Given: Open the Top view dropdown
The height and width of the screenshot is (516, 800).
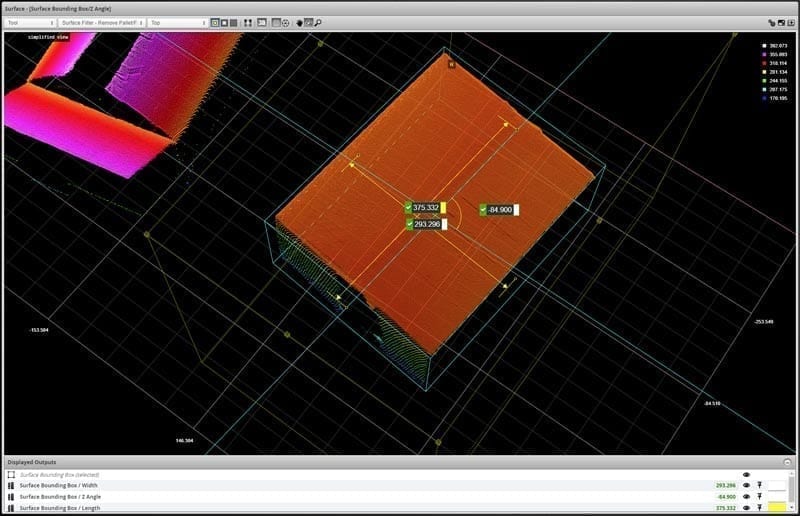Looking at the screenshot, I should click(176, 22).
